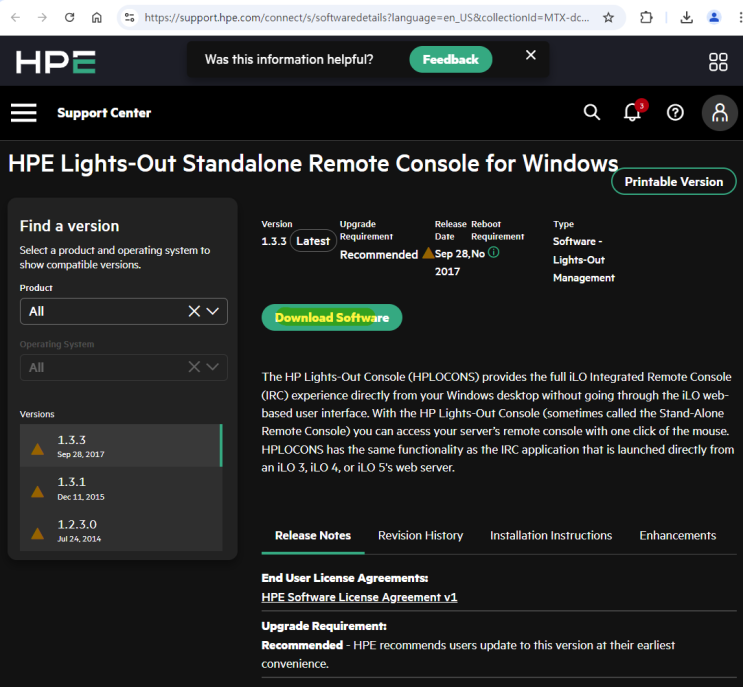Open the help question mark icon

(675, 112)
